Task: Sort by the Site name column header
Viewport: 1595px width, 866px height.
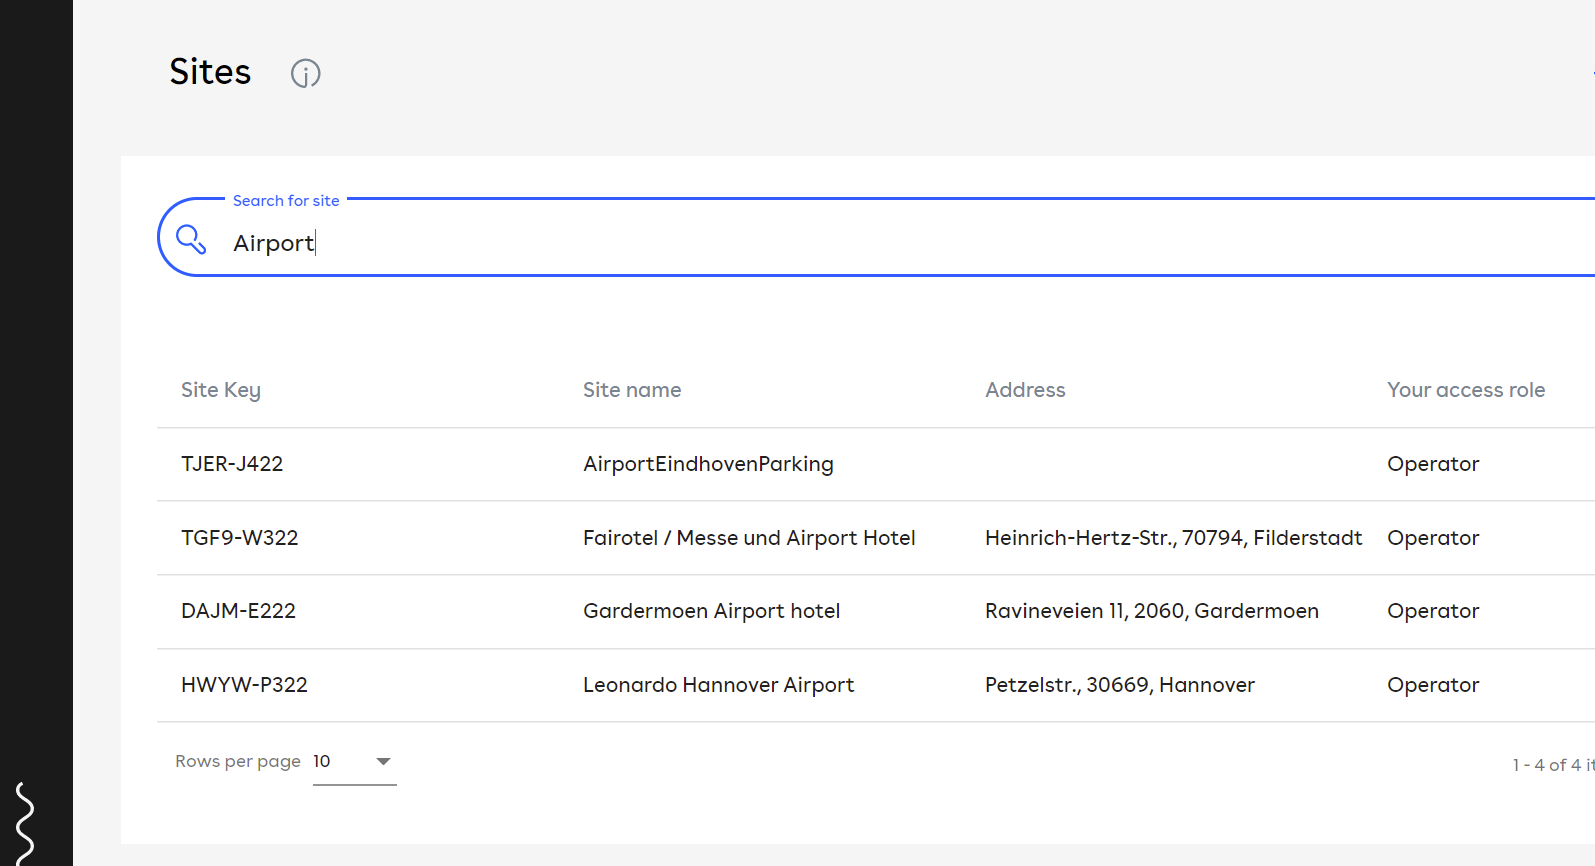Action: (632, 390)
